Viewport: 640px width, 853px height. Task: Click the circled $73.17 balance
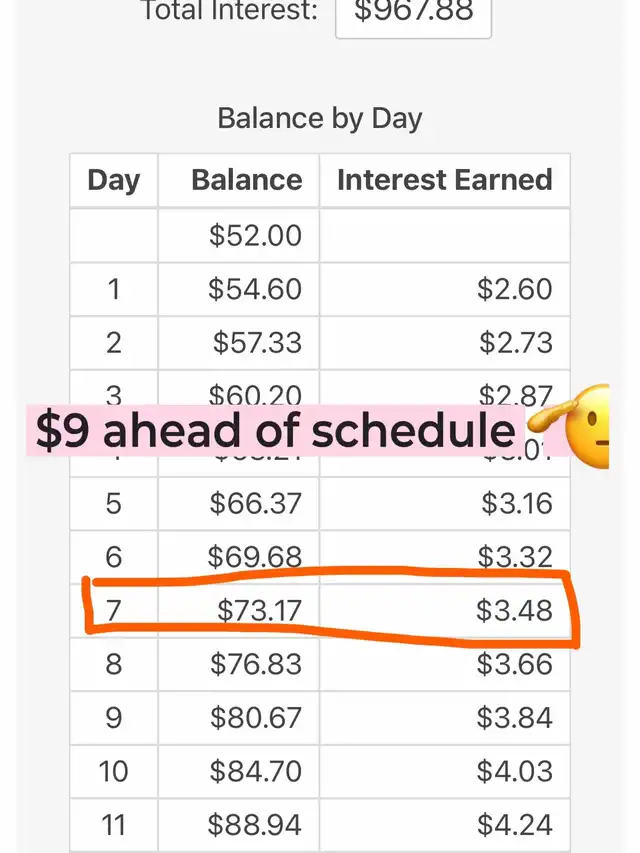click(256, 610)
